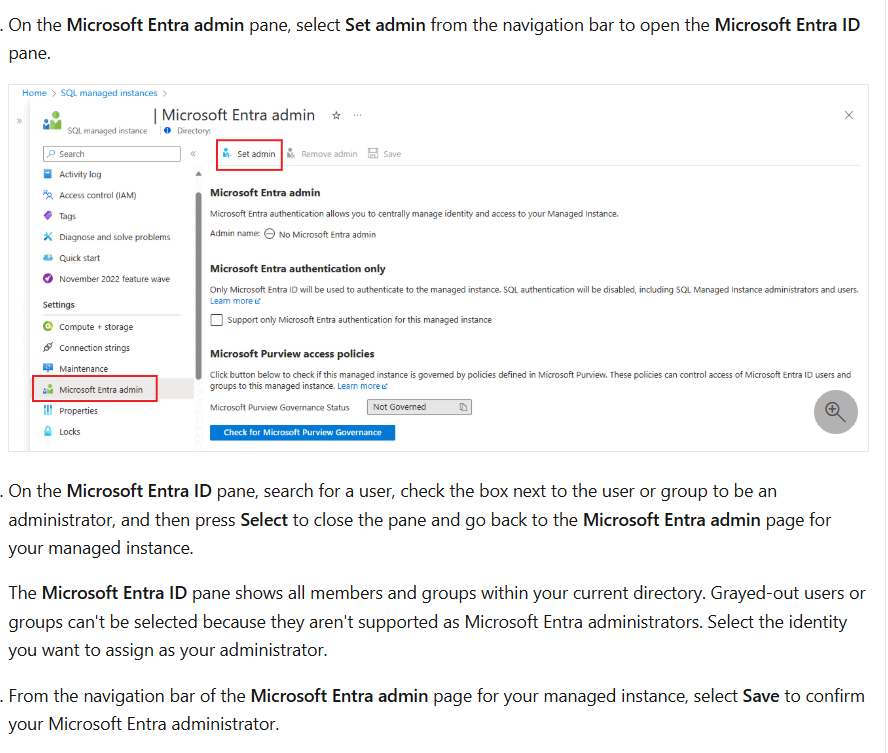Screen dimensions: 888x753
Task: Click the Save toolbar button
Action: 385,154
